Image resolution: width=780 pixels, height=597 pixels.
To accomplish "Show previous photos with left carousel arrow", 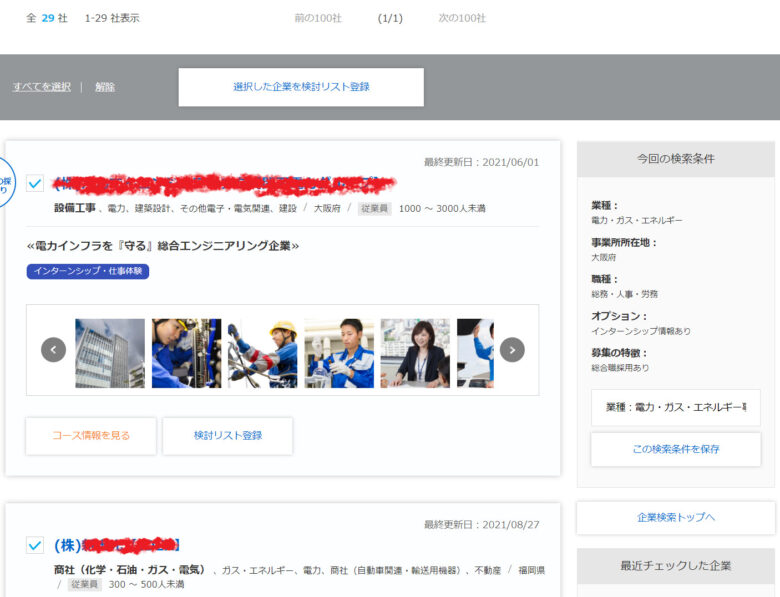I will click(53, 350).
